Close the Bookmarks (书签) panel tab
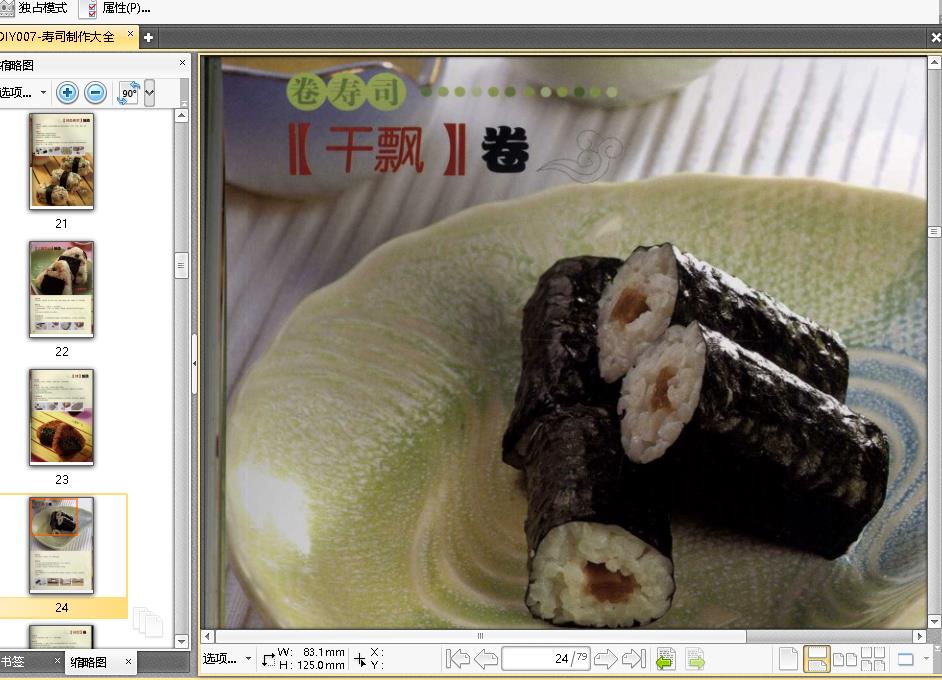The width and height of the screenshot is (942, 680). click(57, 661)
